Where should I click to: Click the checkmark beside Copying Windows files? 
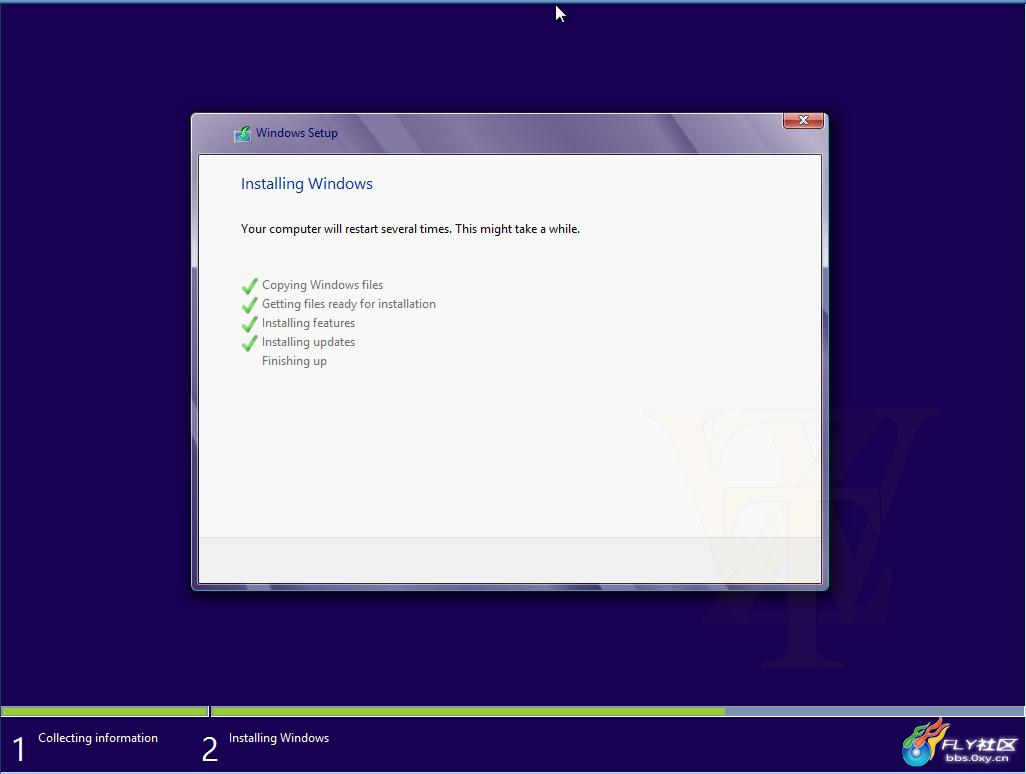click(x=249, y=286)
